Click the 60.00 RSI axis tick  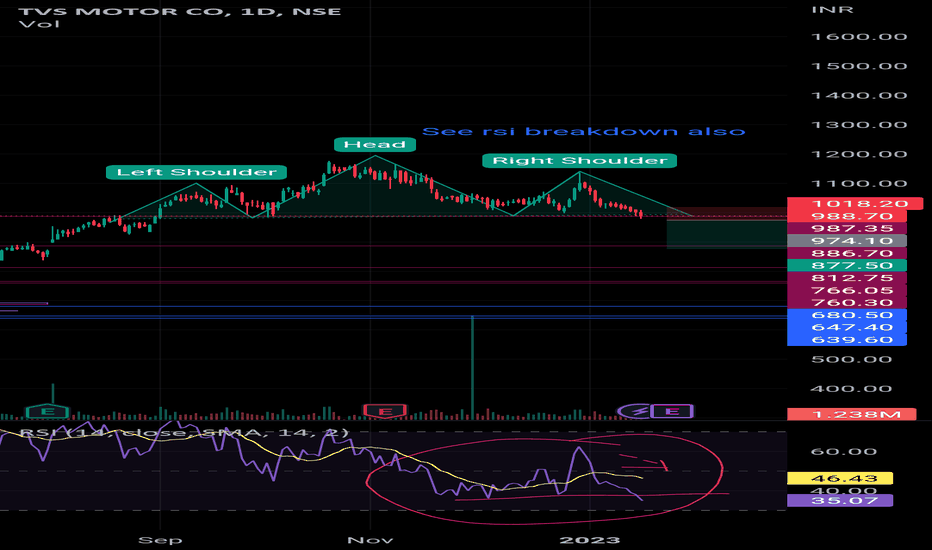tap(843, 452)
